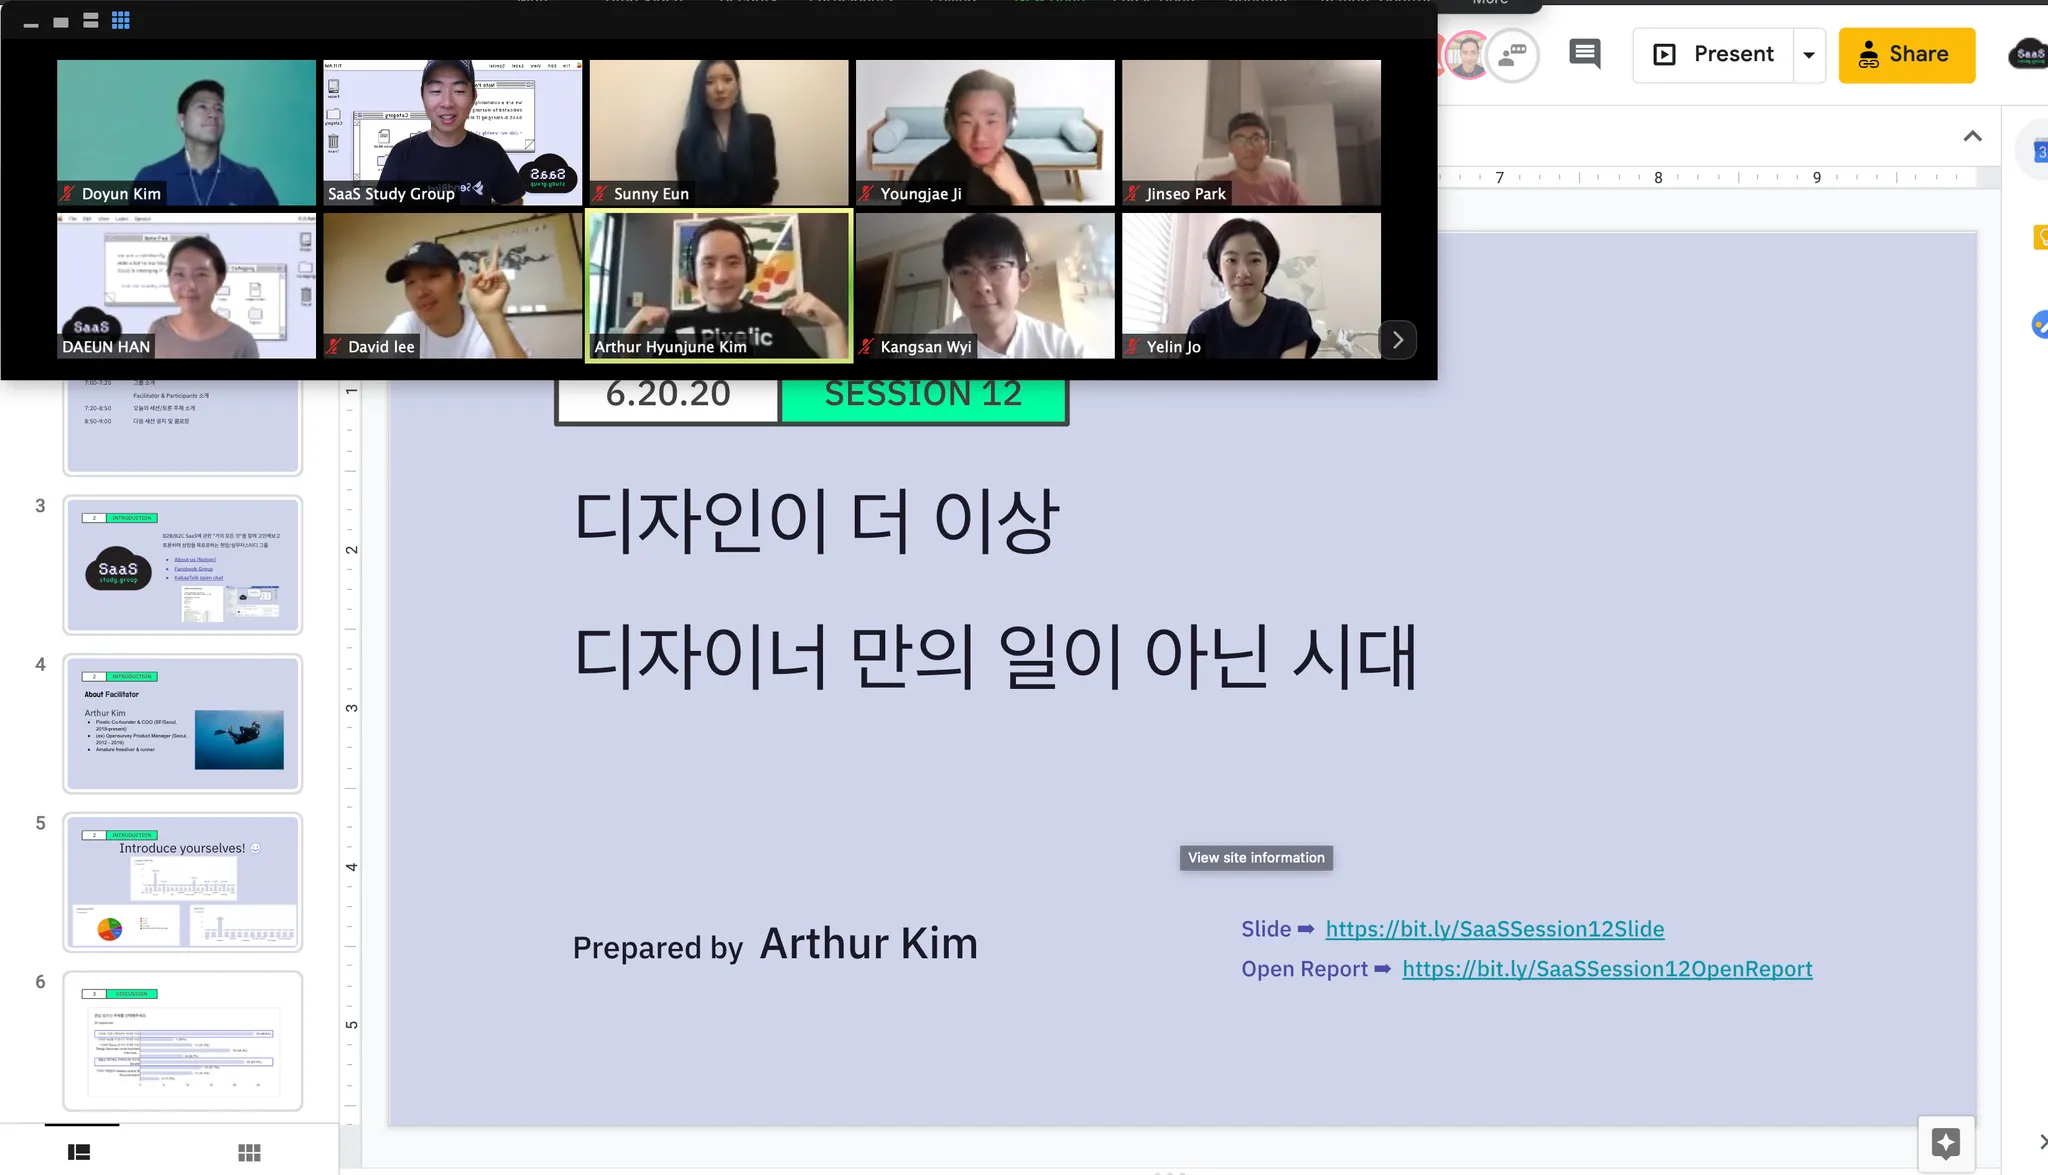Click the yellow Share button
2048x1175 pixels.
1906,54
